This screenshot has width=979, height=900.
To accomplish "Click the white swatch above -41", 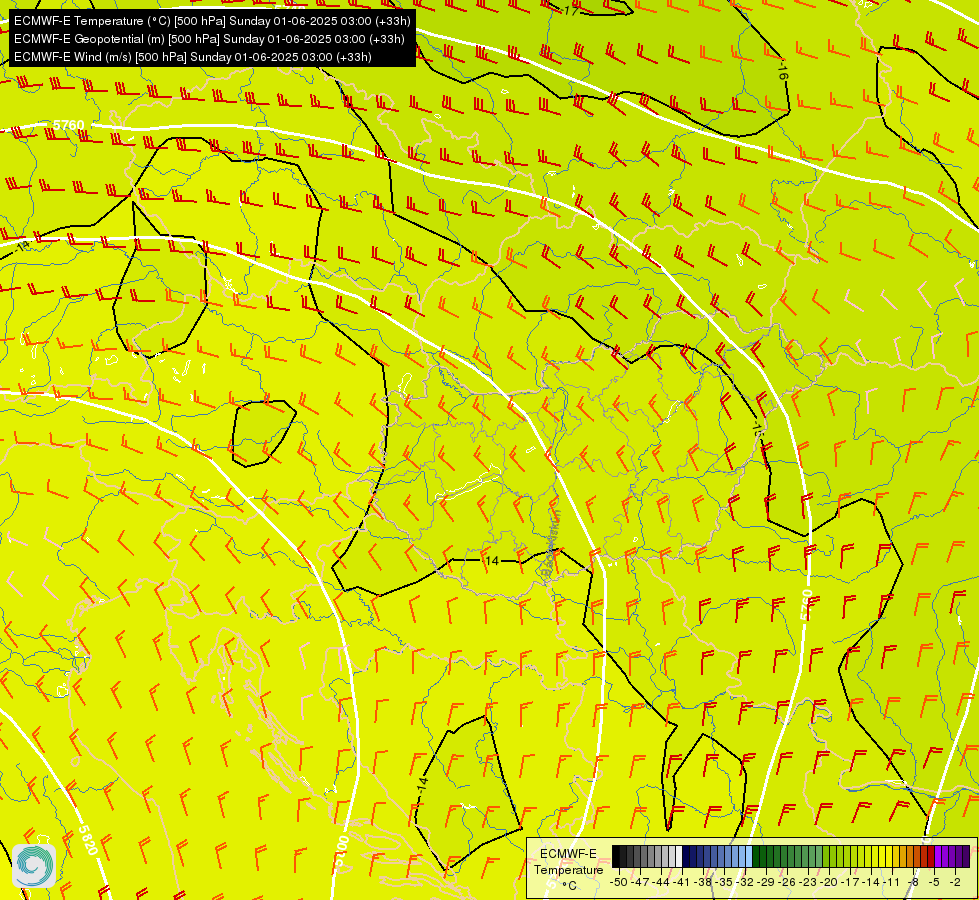I will [679, 856].
